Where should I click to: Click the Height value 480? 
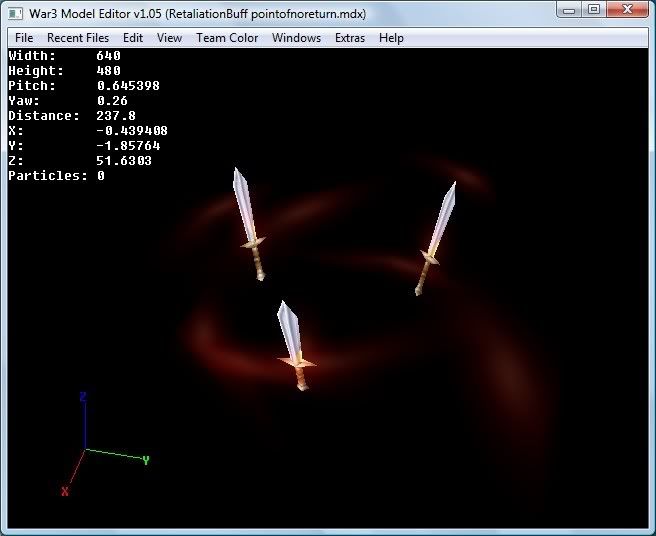click(108, 71)
